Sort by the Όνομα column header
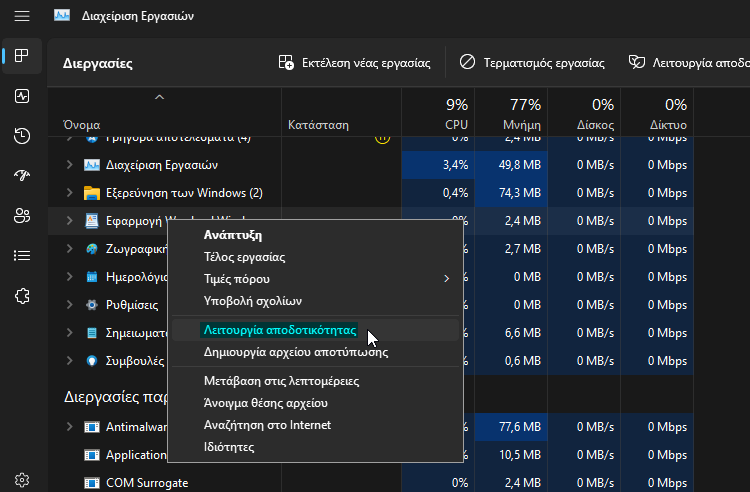The image size is (750, 492). (x=82, y=125)
